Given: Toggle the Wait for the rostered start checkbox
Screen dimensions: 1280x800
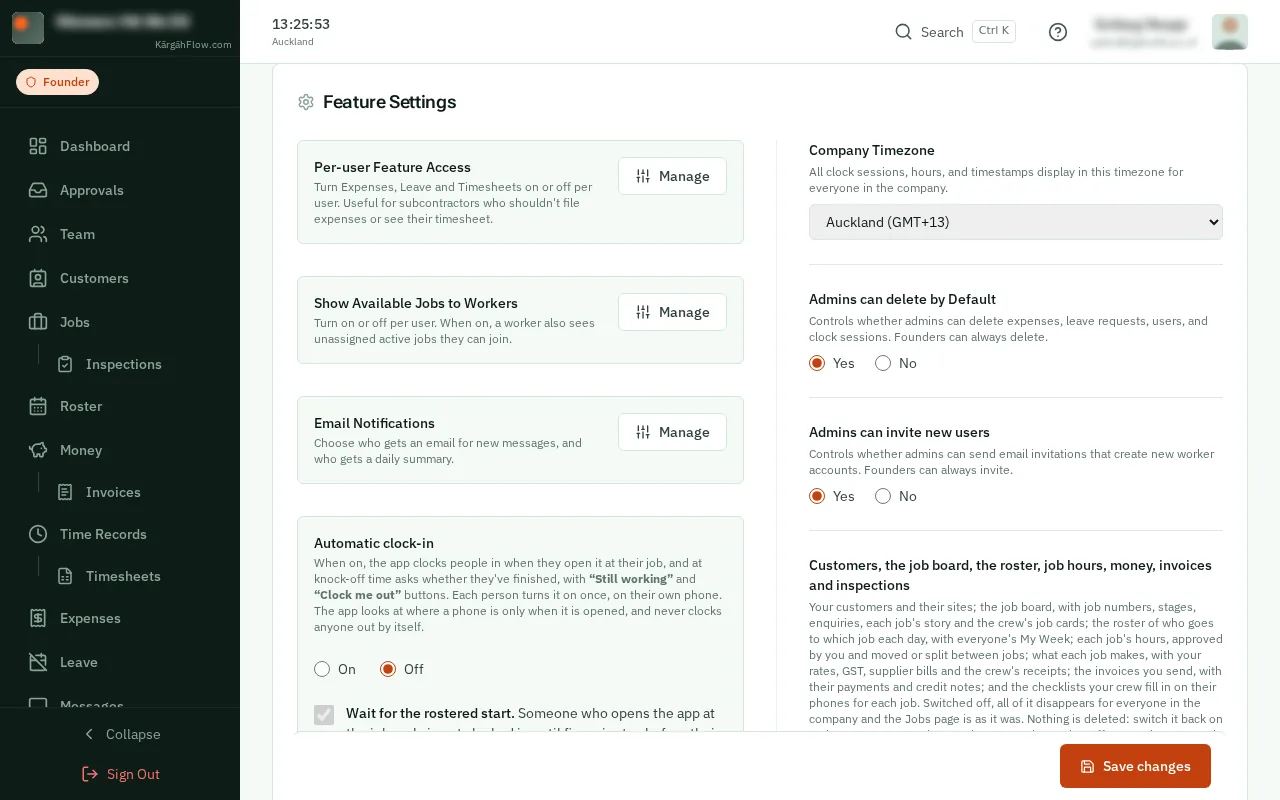Looking at the screenshot, I should pyautogui.click(x=324, y=714).
